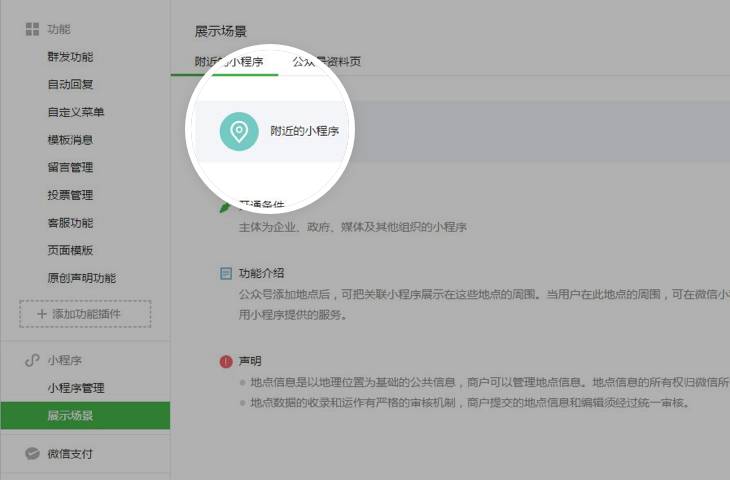
Task: Go to 模板消息 in sidebar
Action: (70, 140)
